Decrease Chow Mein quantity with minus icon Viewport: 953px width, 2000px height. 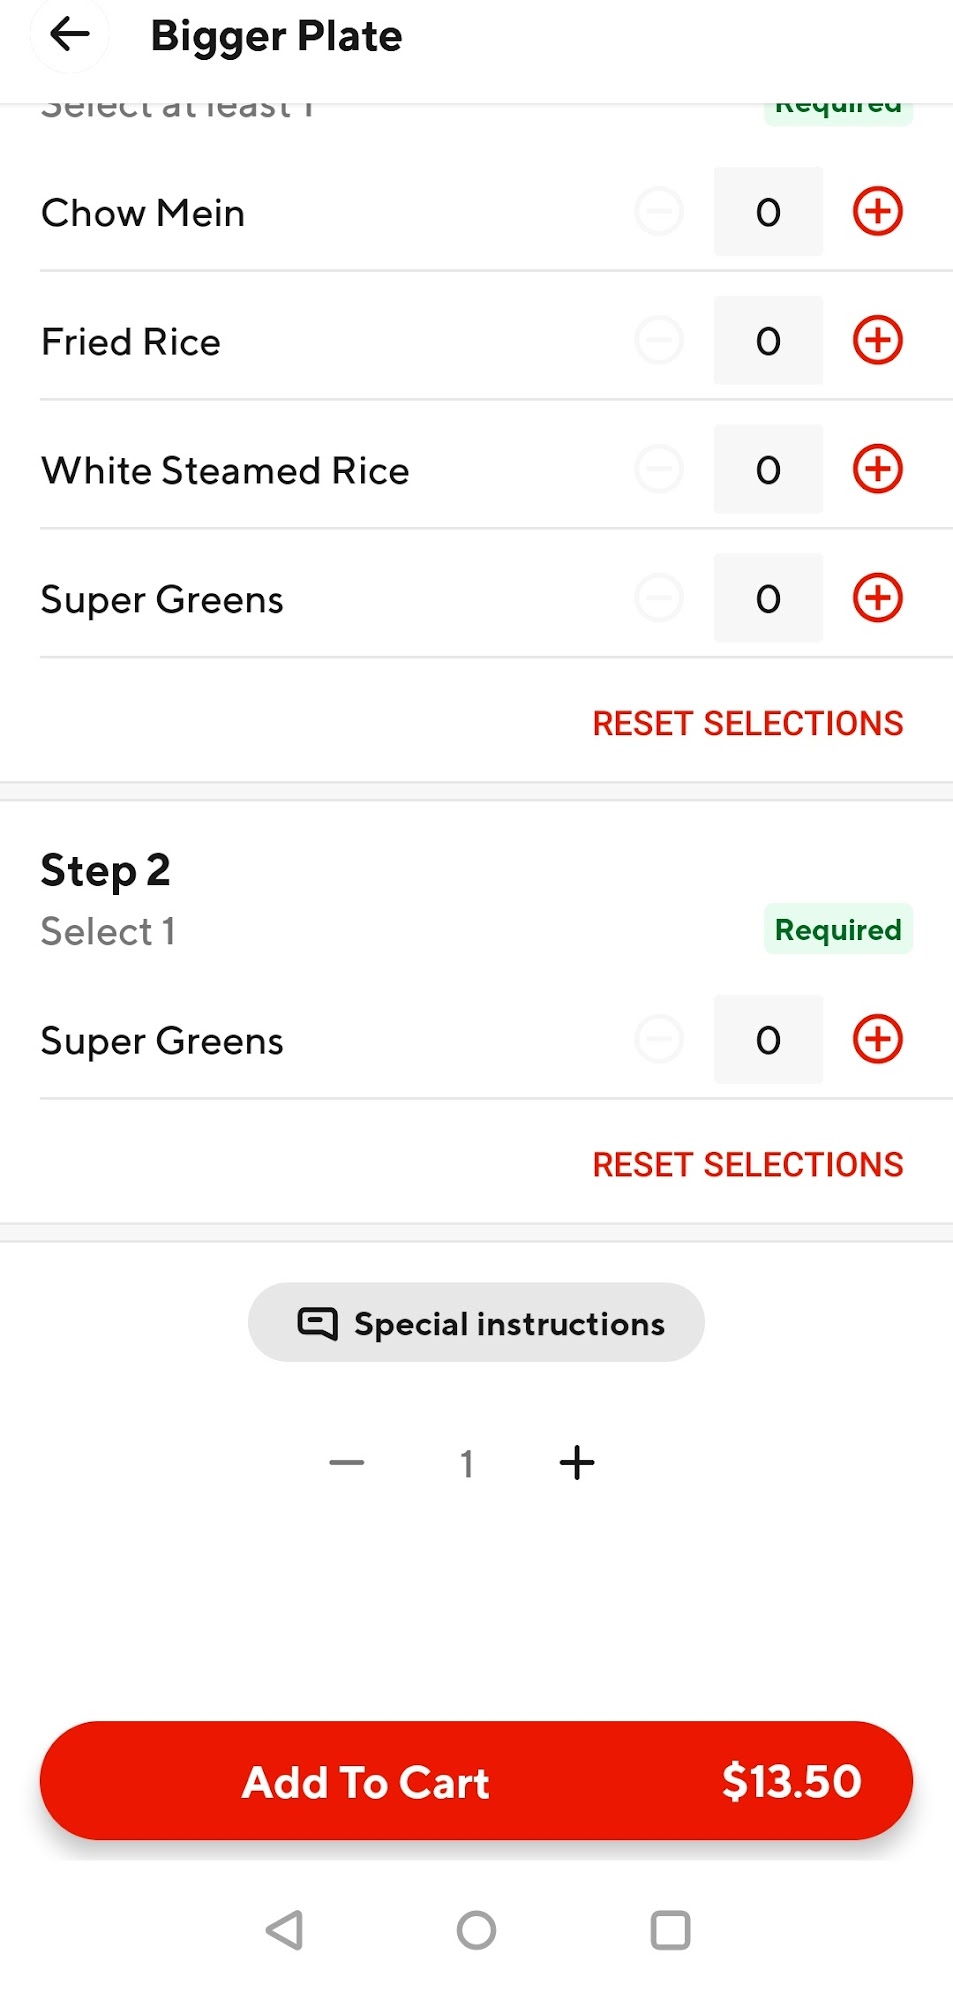tap(659, 212)
